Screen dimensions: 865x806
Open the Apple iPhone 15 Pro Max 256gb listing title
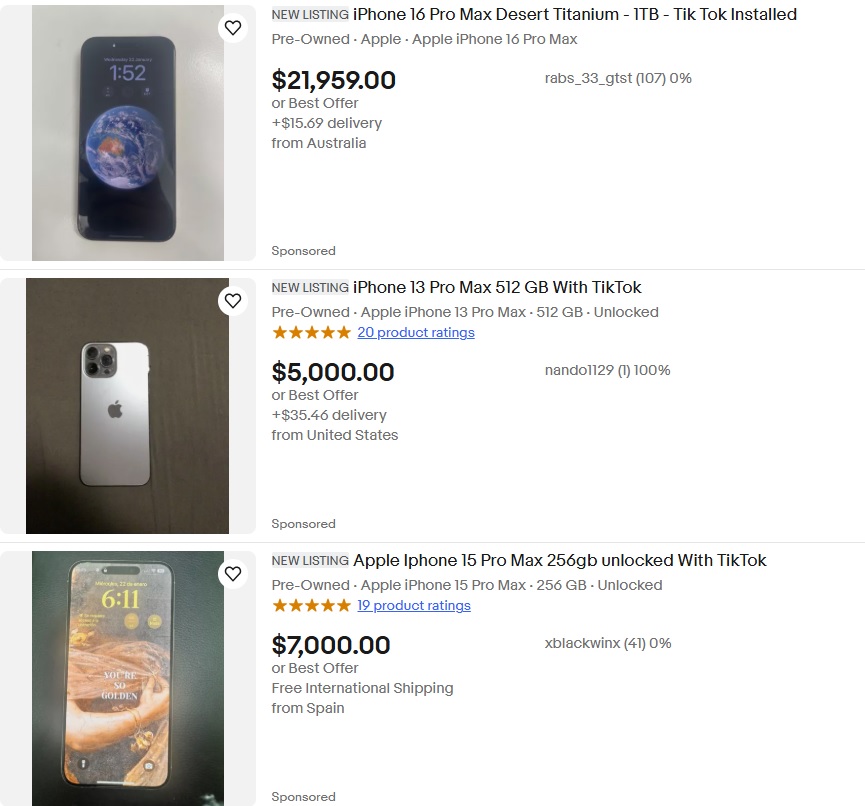coord(559,561)
